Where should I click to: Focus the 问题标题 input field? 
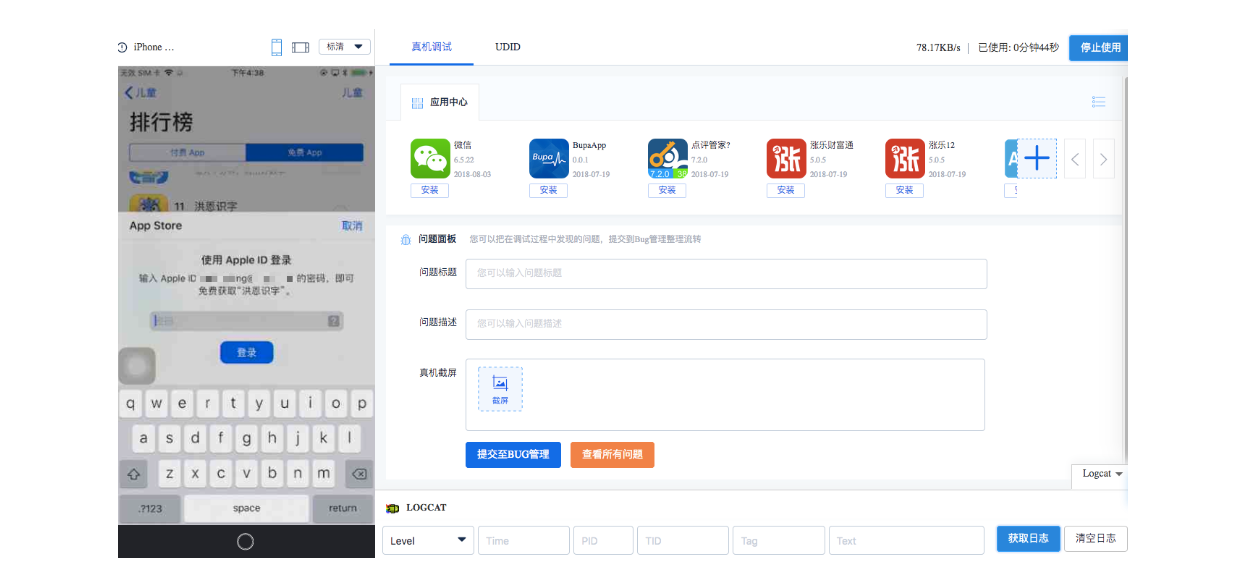click(726, 273)
